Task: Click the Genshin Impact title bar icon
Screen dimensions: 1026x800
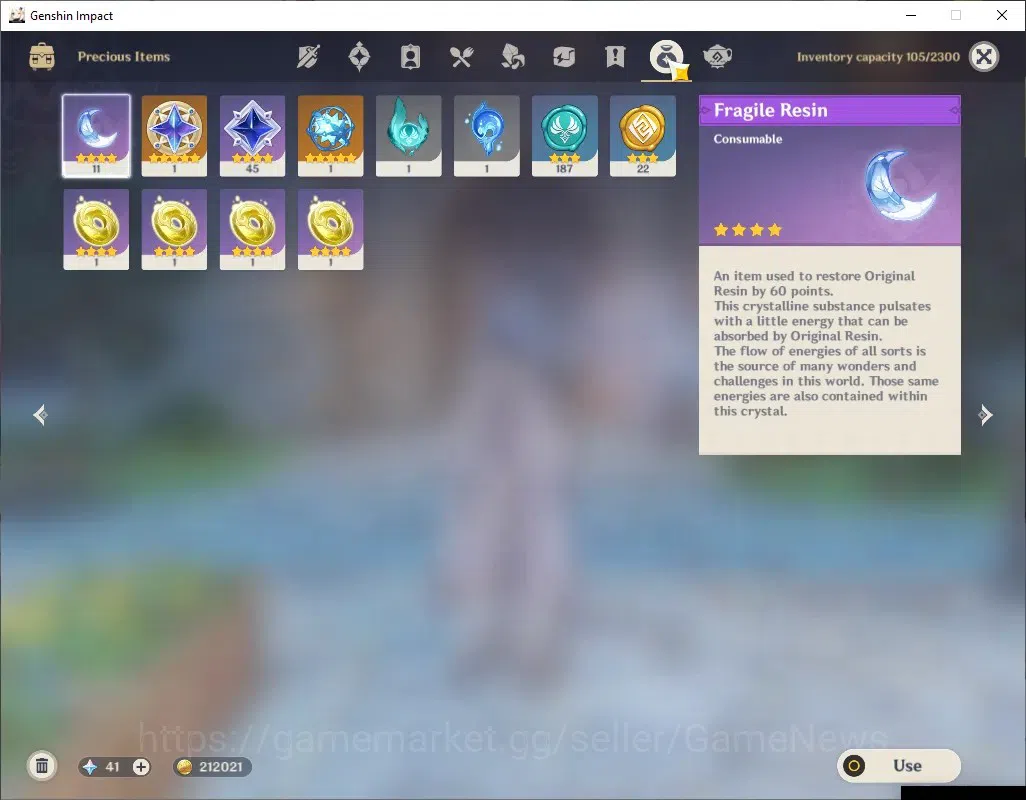Action: [x=16, y=15]
